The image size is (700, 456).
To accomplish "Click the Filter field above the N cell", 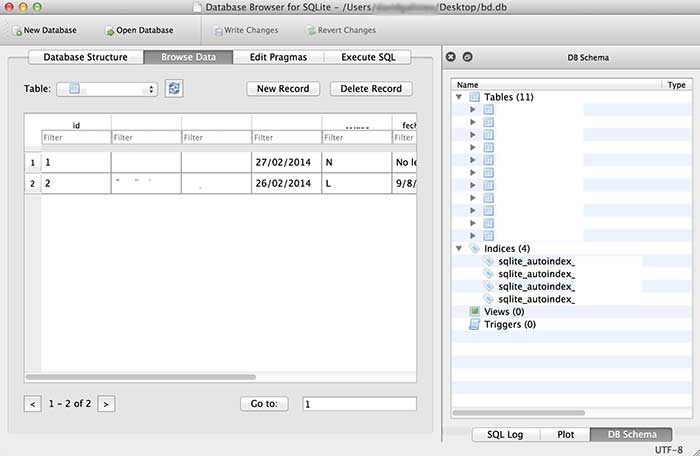I will [357, 138].
